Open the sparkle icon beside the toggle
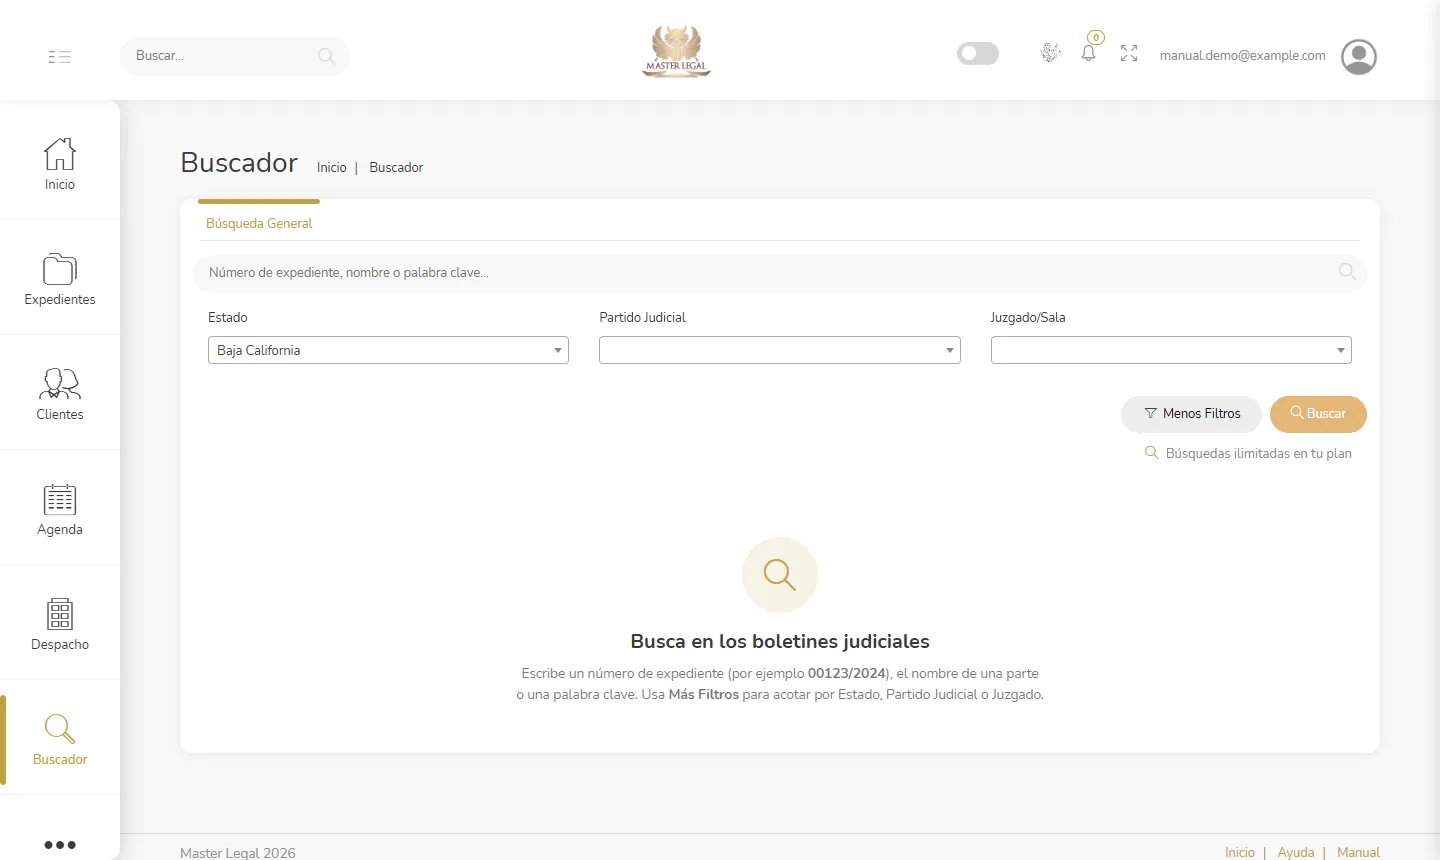The height and width of the screenshot is (860, 1440). tap(1050, 53)
